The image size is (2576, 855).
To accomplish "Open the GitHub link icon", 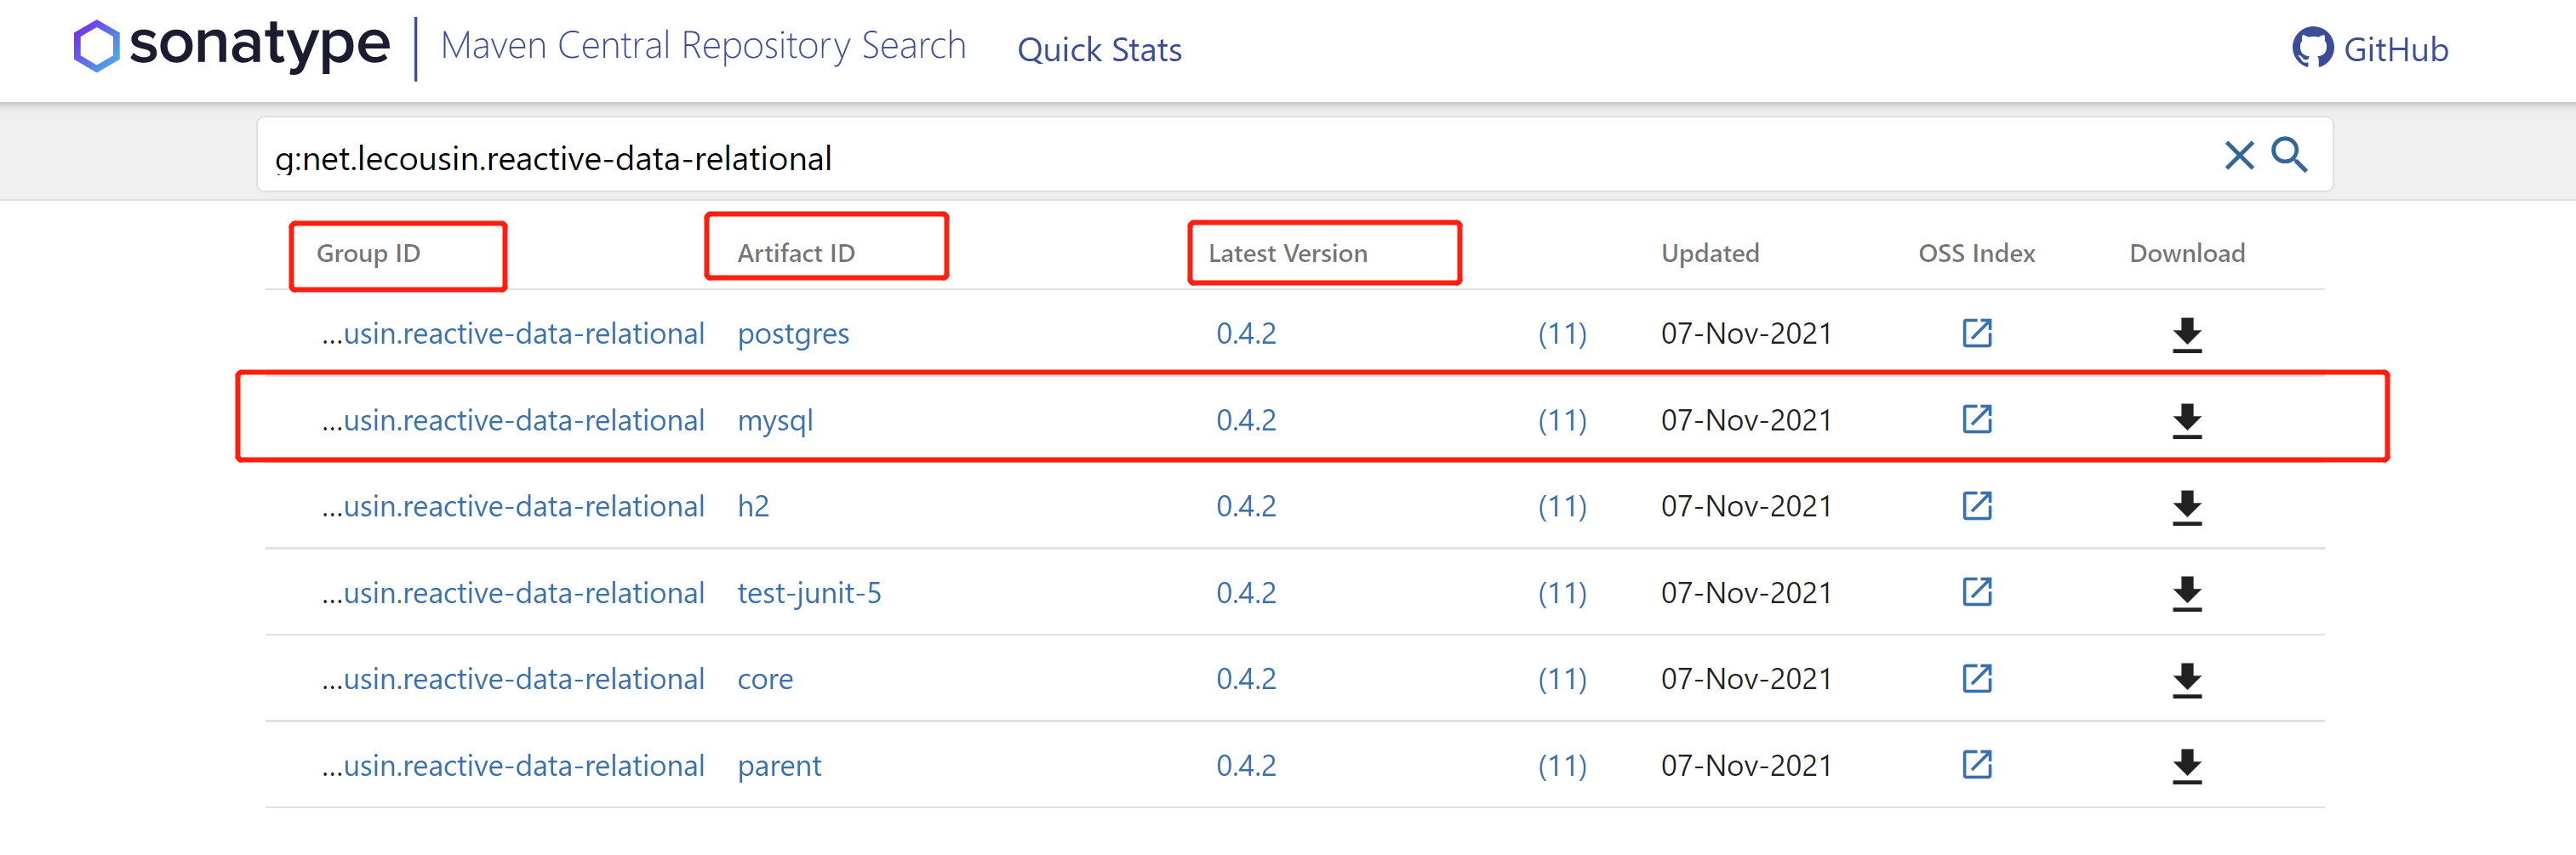I will pyautogui.click(x=2312, y=48).
